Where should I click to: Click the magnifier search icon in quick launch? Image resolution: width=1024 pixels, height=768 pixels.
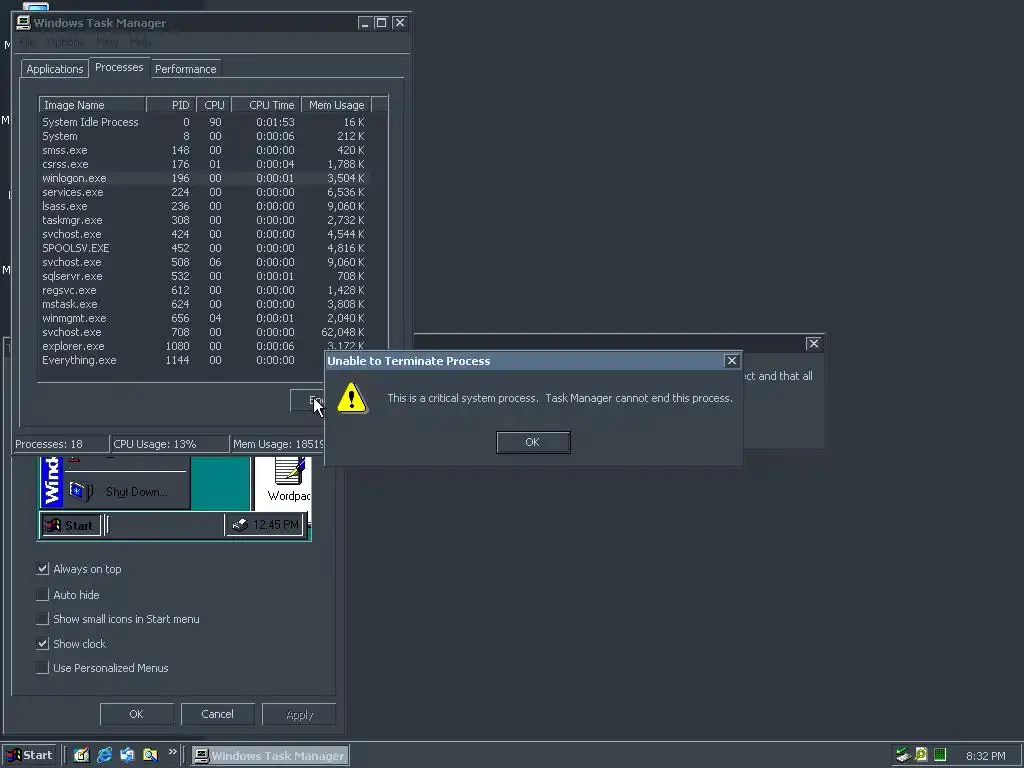point(150,756)
